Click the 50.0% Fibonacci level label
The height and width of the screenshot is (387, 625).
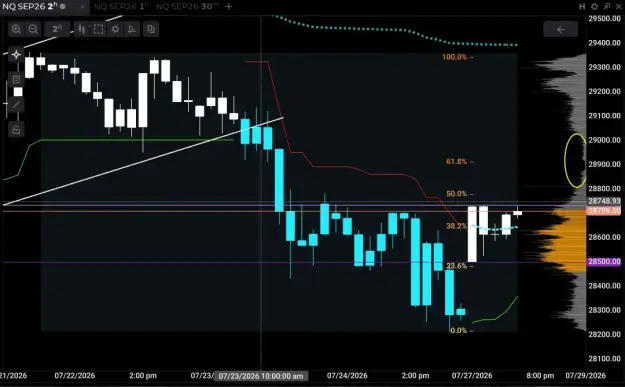[x=456, y=194]
